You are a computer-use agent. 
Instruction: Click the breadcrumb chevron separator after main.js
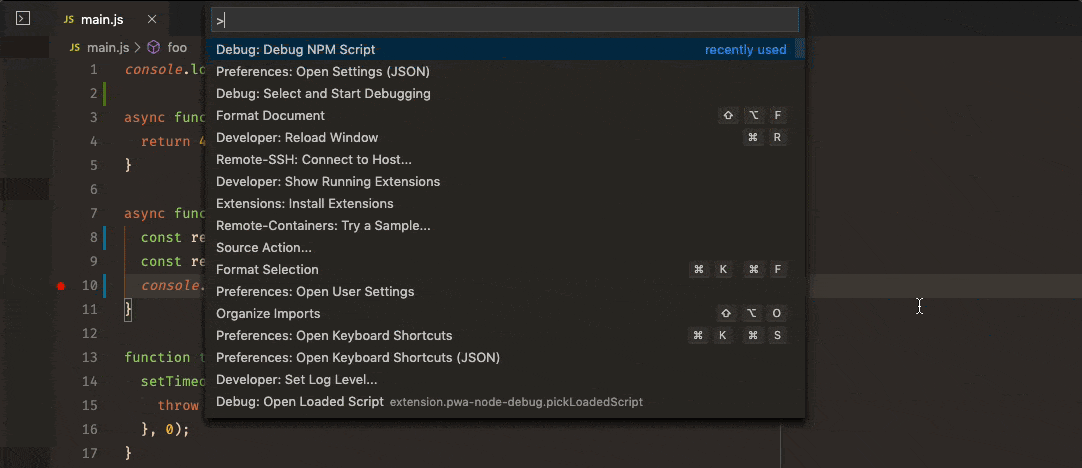(x=139, y=47)
